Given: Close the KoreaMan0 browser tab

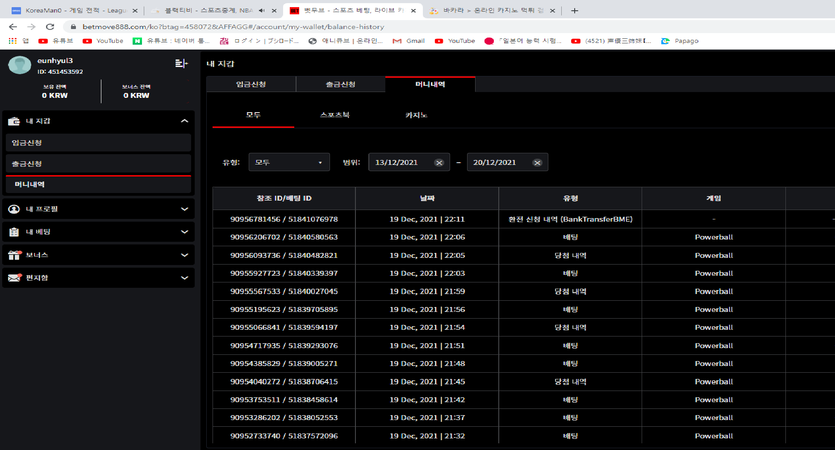Looking at the screenshot, I should click(135, 11).
